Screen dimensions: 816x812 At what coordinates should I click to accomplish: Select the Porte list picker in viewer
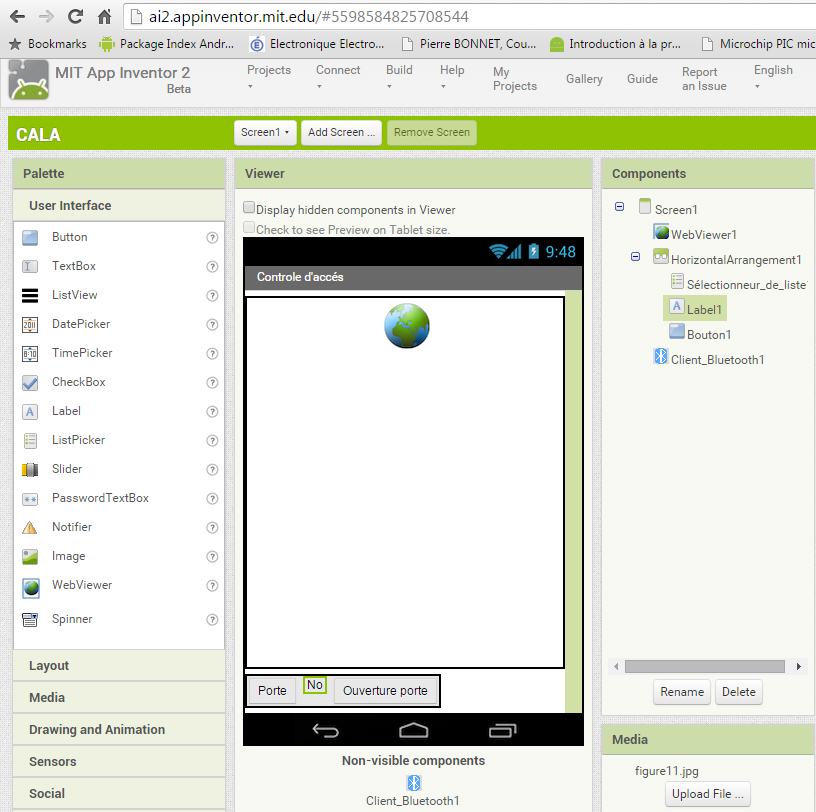272,691
